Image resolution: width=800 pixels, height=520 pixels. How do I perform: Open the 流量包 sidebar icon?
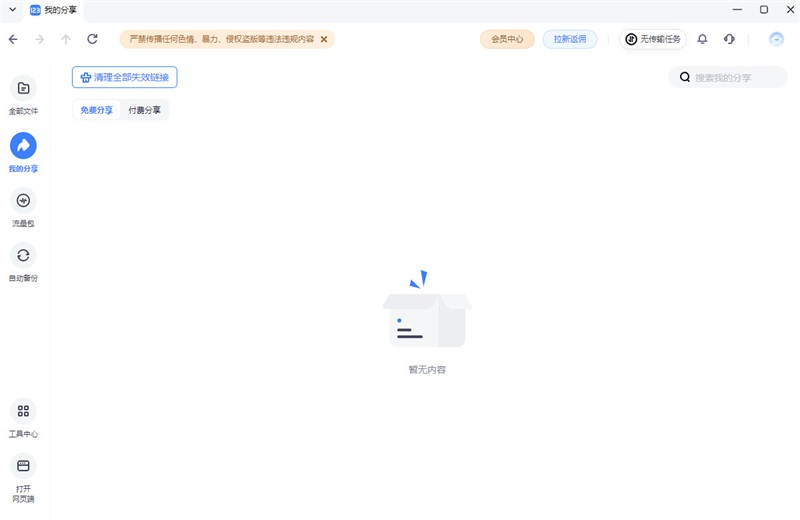[23, 201]
